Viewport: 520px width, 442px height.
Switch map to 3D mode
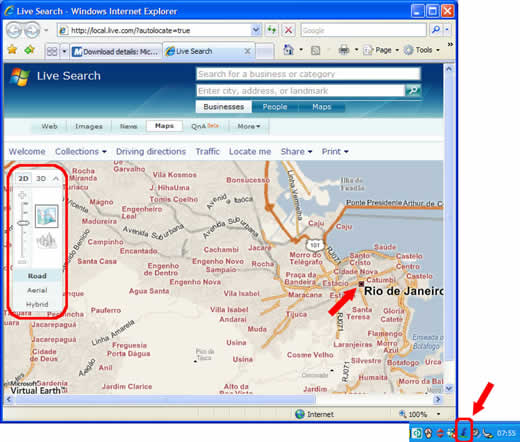tap(41, 179)
